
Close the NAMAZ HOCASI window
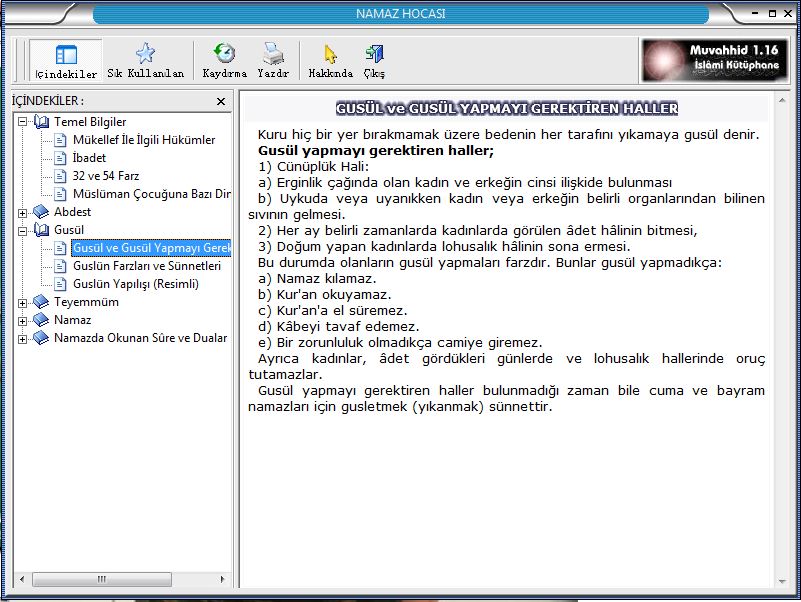(x=788, y=14)
